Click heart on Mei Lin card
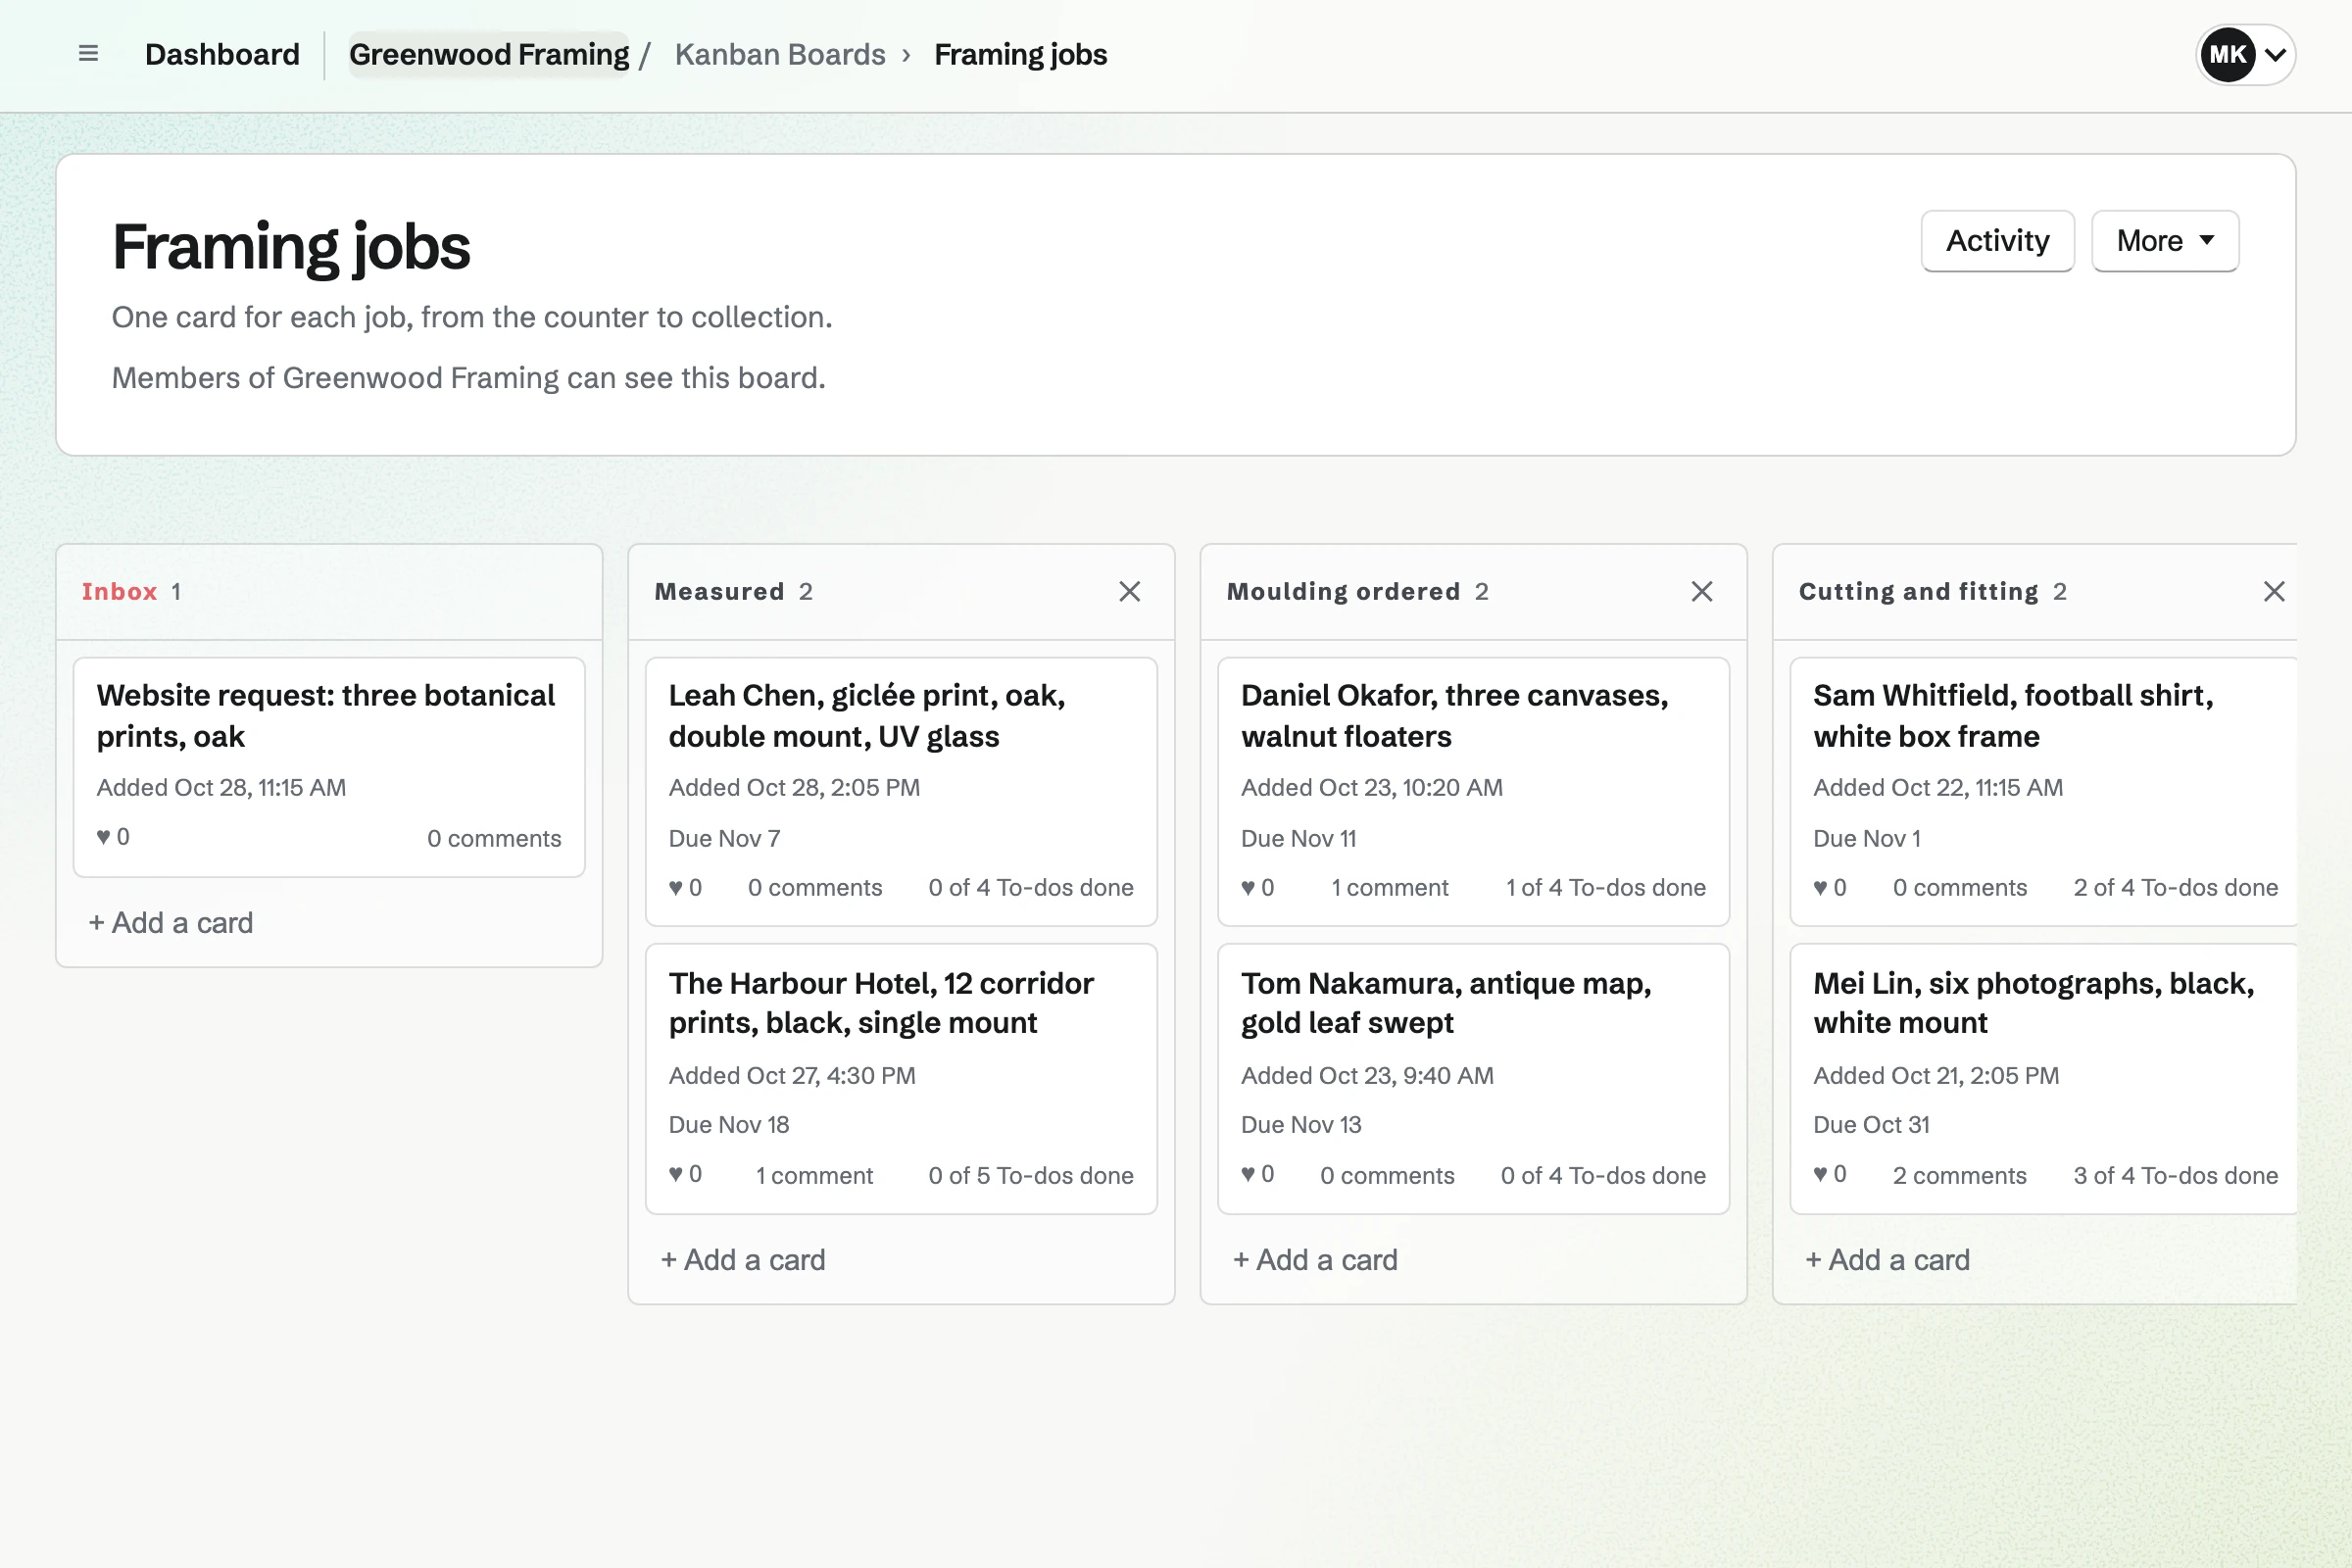This screenshot has width=2352, height=1568. click(x=1830, y=1174)
